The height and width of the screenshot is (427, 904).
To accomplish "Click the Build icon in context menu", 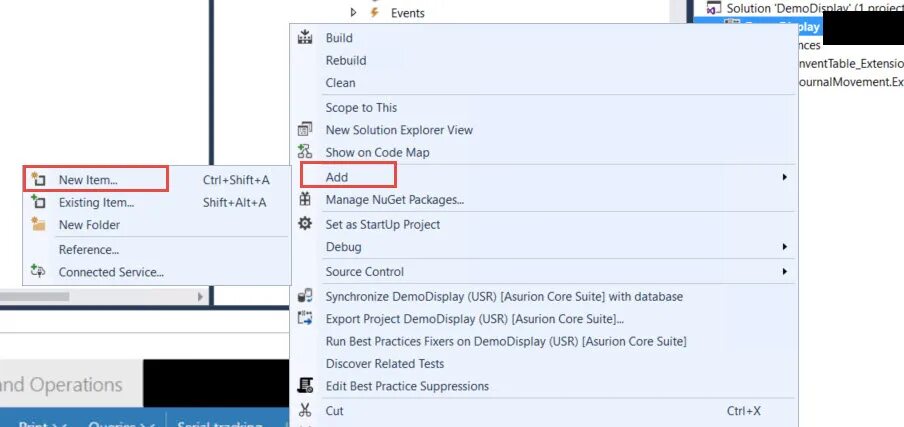I will click(x=306, y=38).
